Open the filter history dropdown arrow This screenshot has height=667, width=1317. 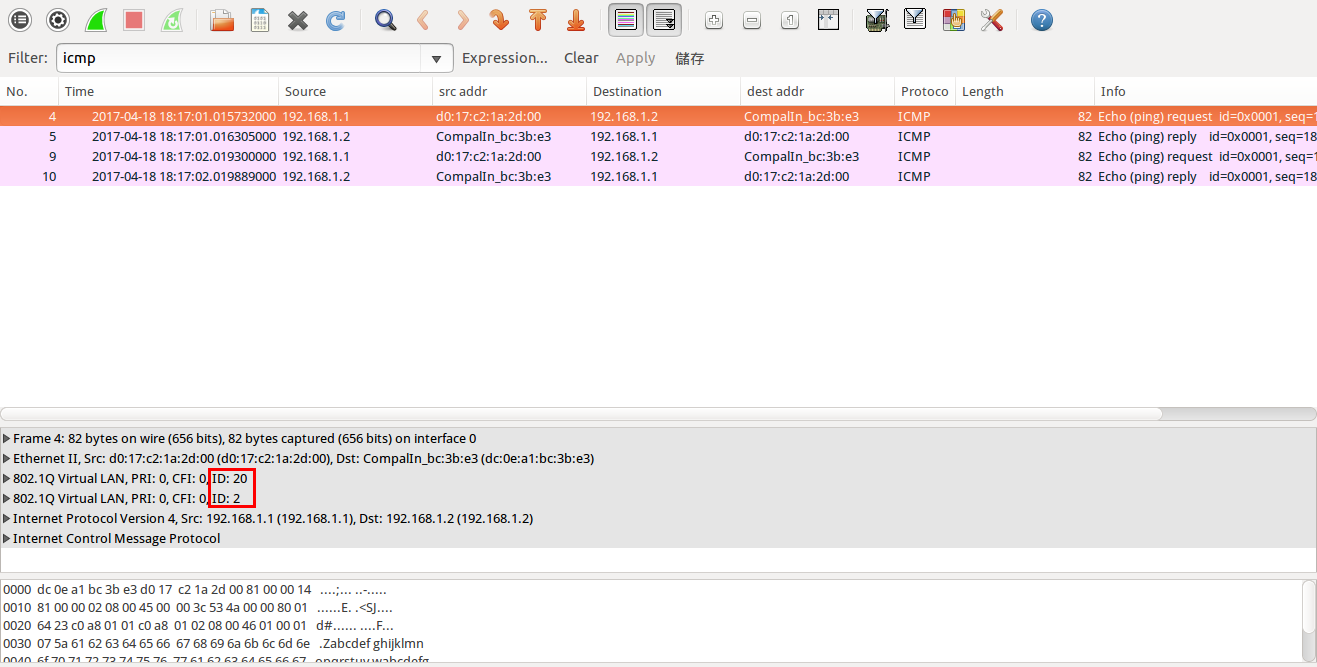(x=436, y=59)
